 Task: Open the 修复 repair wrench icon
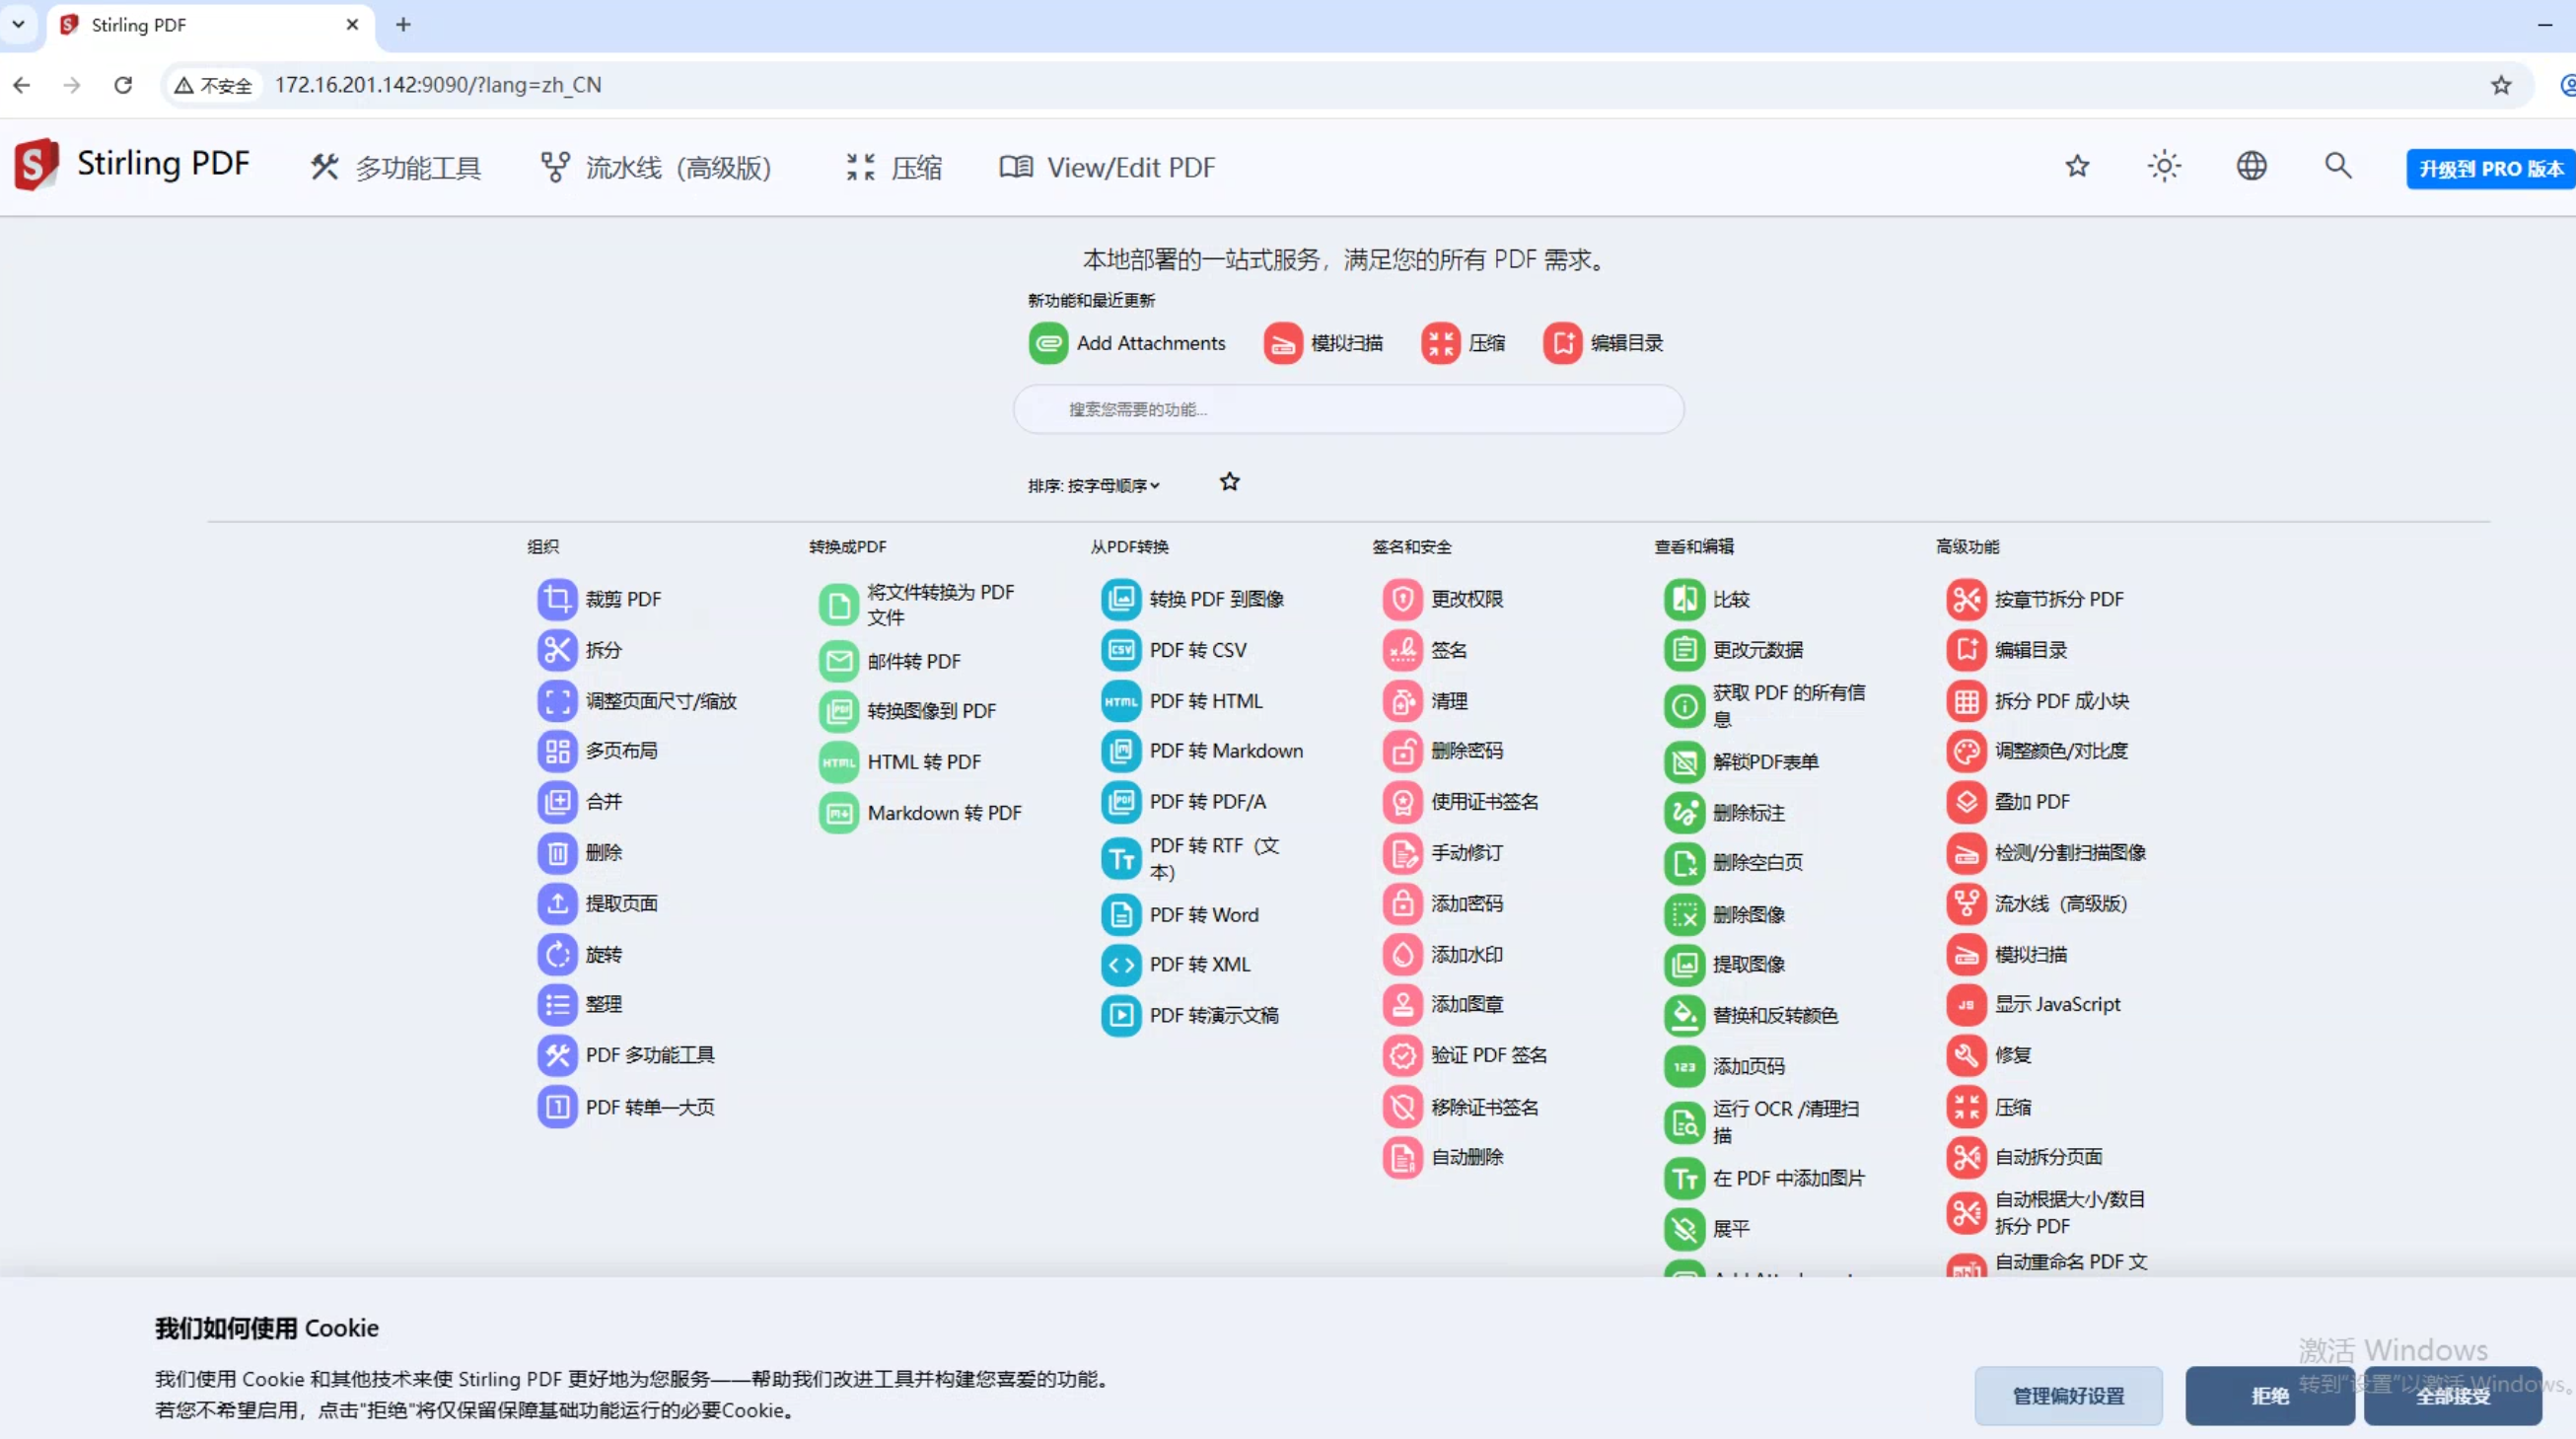coord(1967,1055)
